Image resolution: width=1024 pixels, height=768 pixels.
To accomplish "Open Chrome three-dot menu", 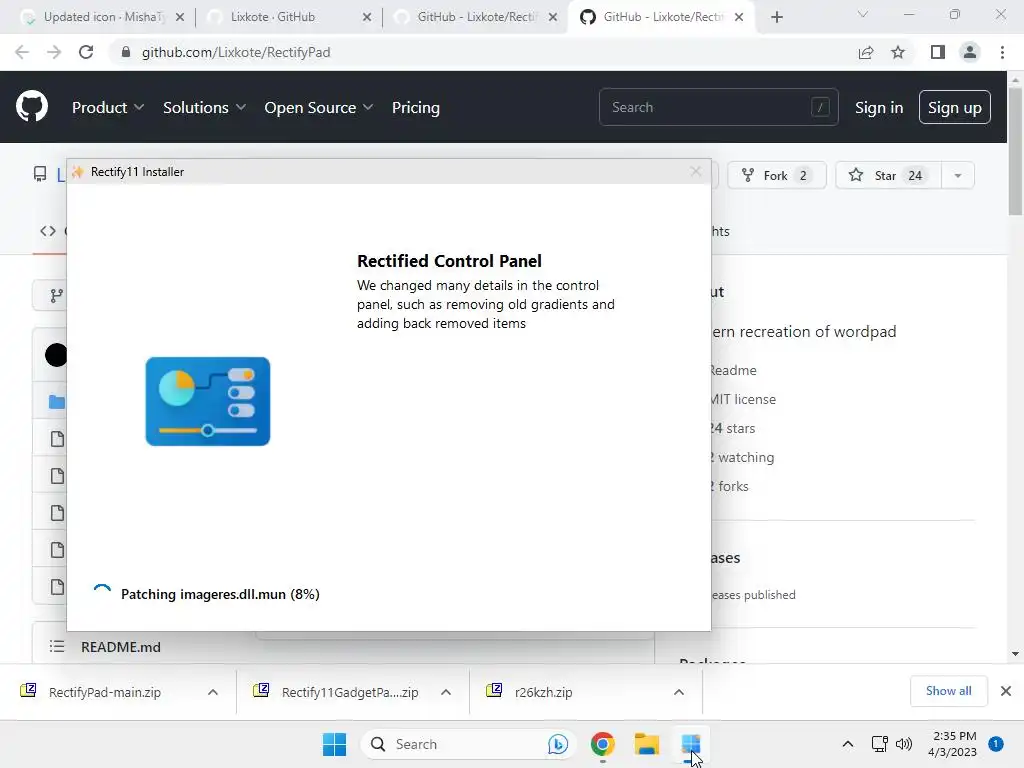I will (x=1002, y=52).
